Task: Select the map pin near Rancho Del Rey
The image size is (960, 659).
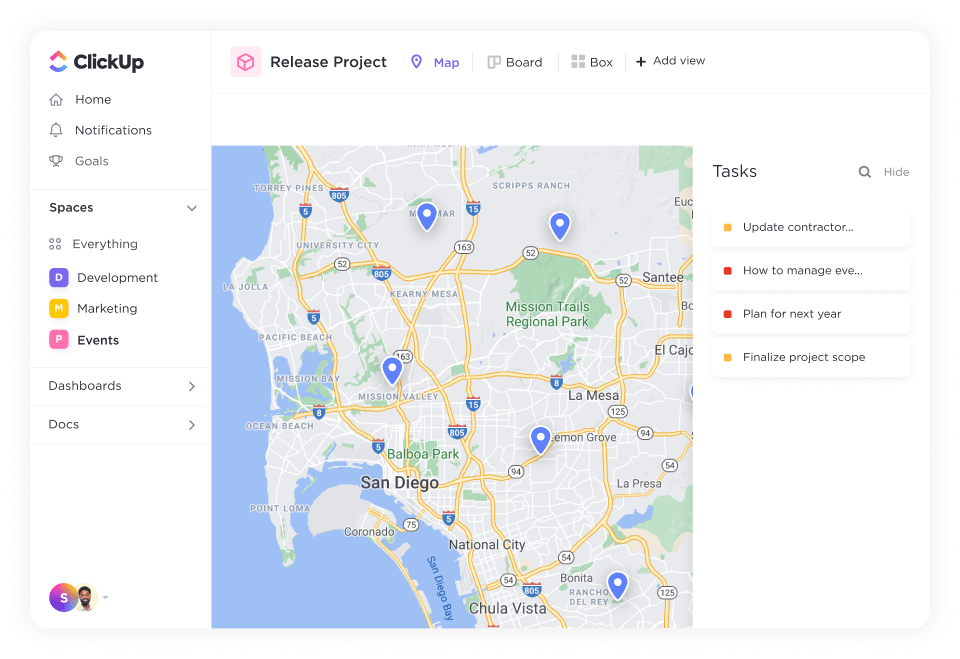Action: tap(617, 583)
